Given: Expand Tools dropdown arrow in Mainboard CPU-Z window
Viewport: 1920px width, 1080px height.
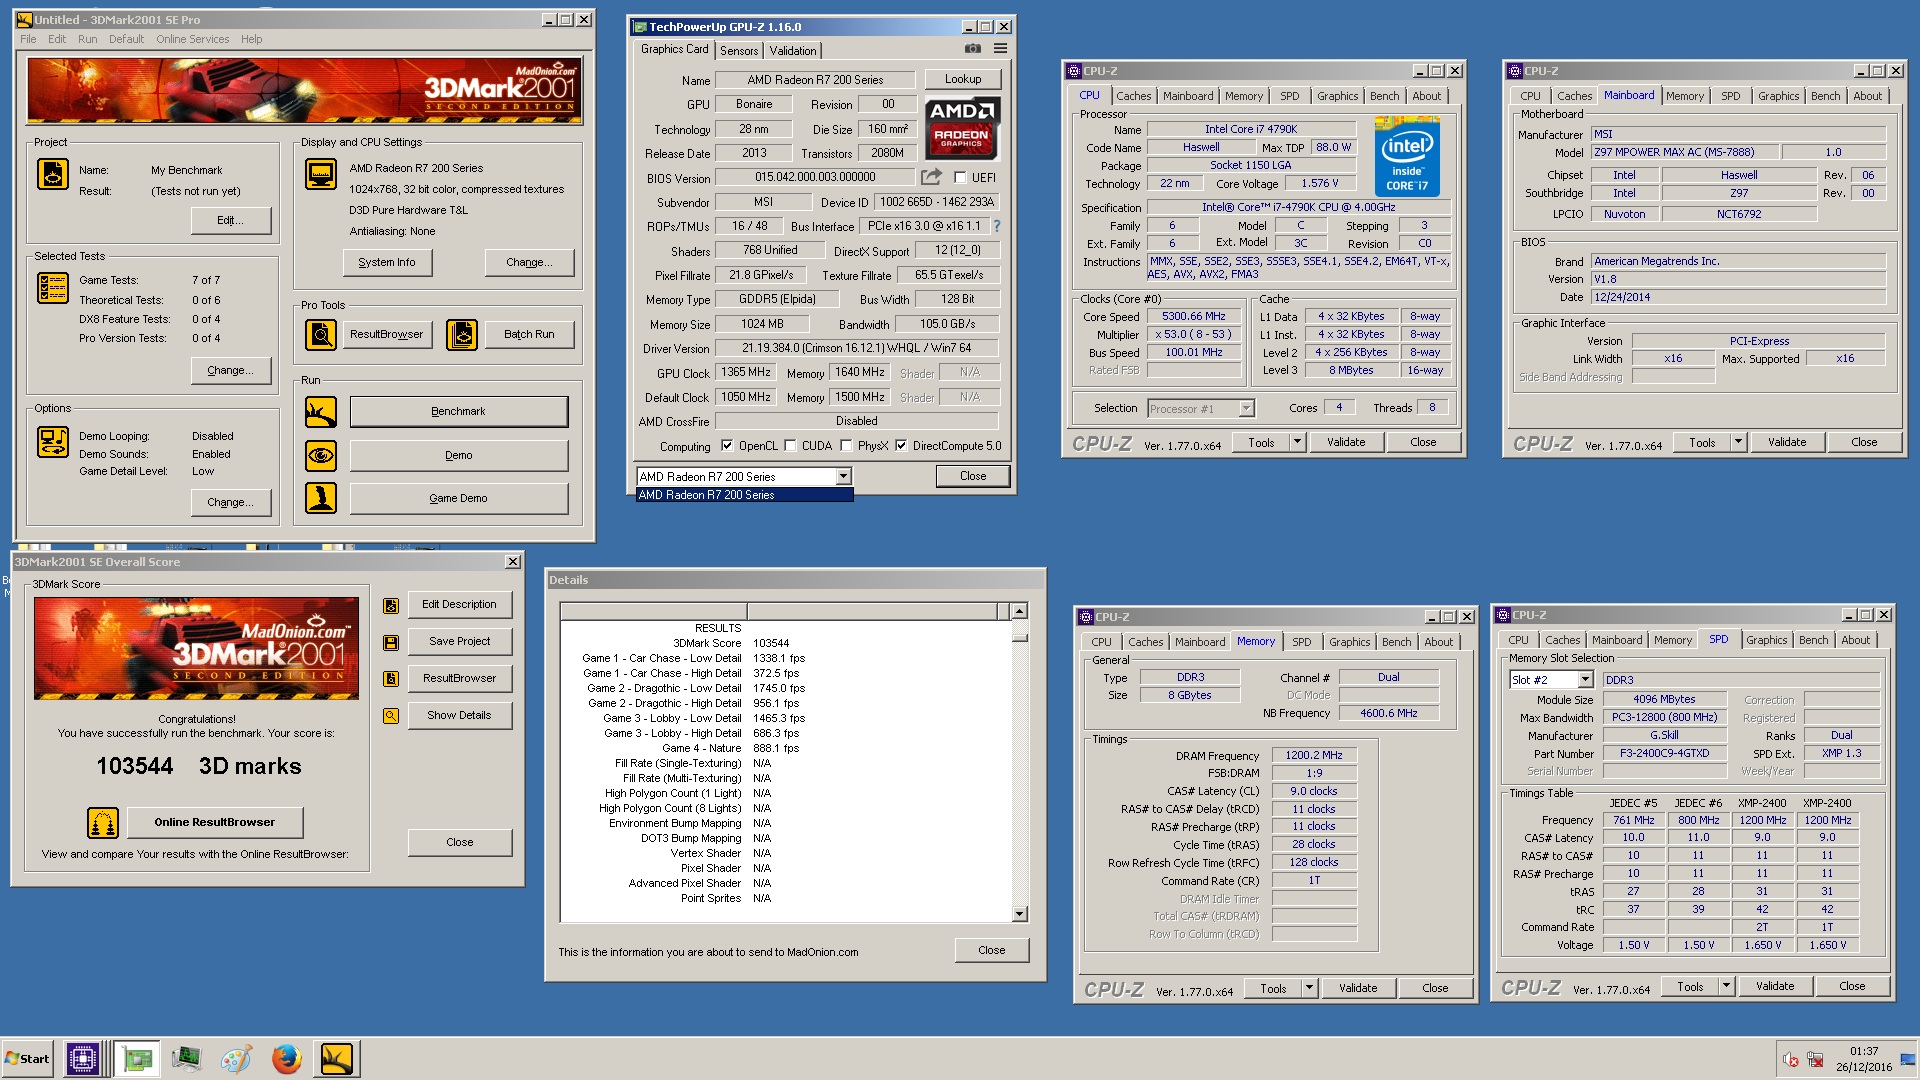Looking at the screenshot, I should click(1738, 442).
